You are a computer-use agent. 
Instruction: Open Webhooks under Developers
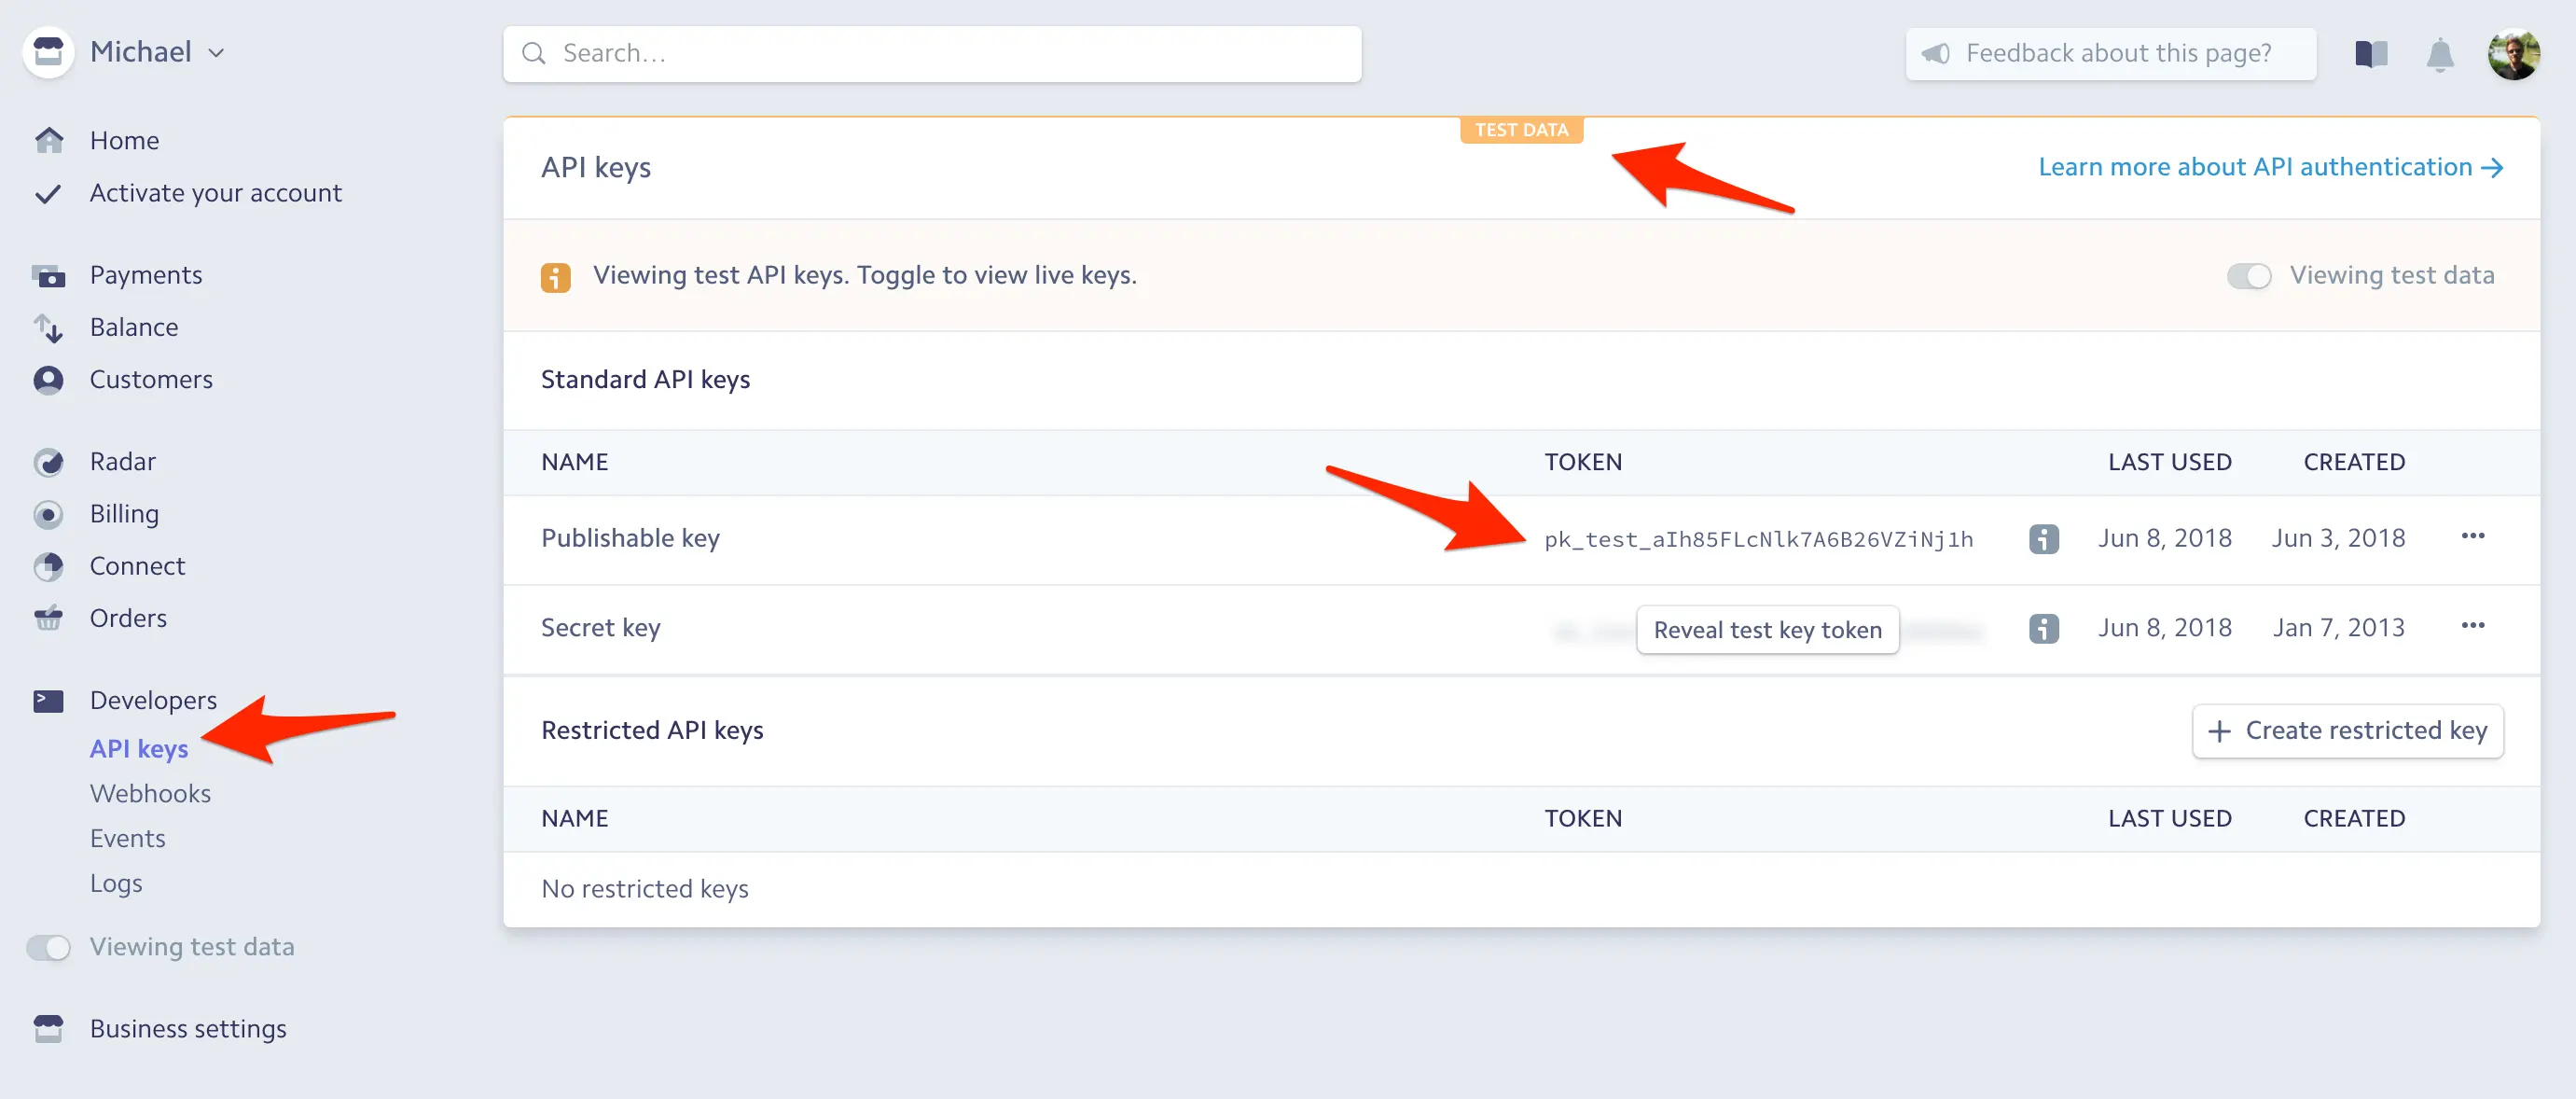click(x=150, y=793)
